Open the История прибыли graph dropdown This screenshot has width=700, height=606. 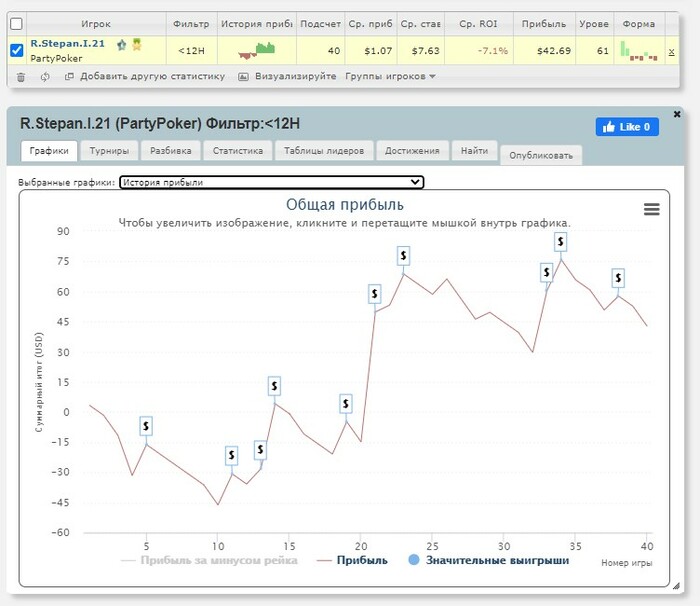pyautogui.click(x=271, y=182)
